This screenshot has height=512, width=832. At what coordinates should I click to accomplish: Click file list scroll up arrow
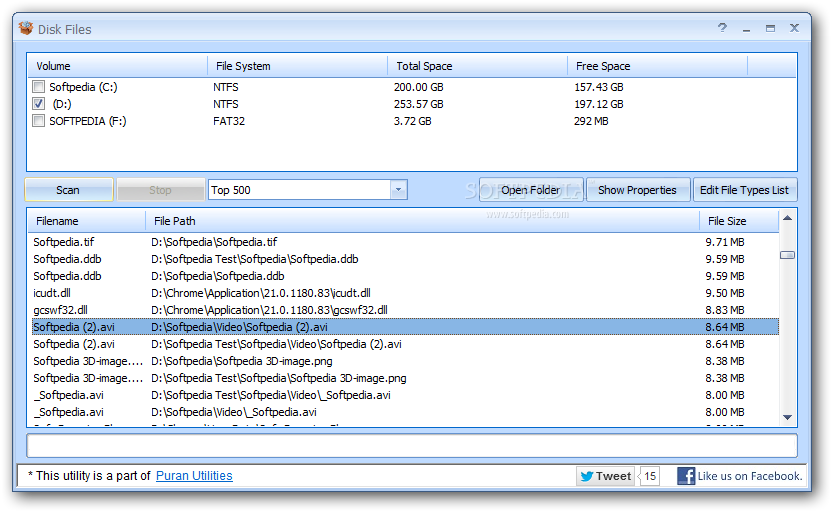pos(787,218)
